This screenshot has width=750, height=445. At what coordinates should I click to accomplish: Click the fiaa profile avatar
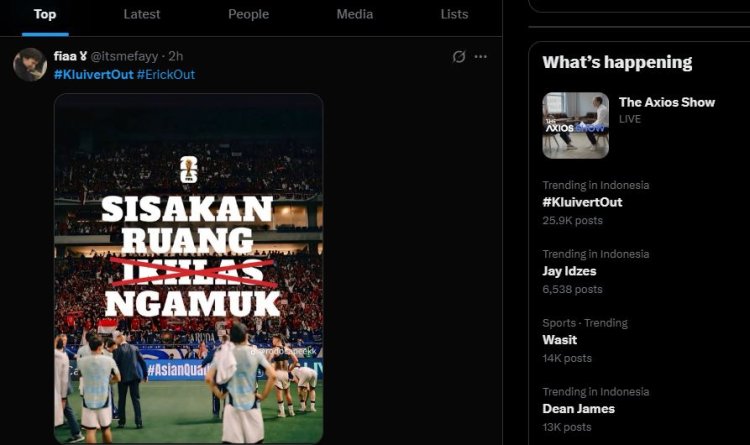pyautogui.click(x=30, y=65)
